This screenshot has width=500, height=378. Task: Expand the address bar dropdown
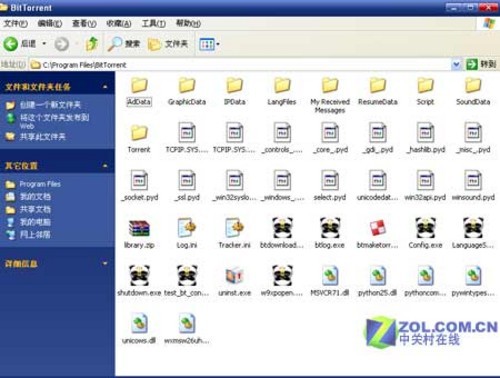point(456,64)
